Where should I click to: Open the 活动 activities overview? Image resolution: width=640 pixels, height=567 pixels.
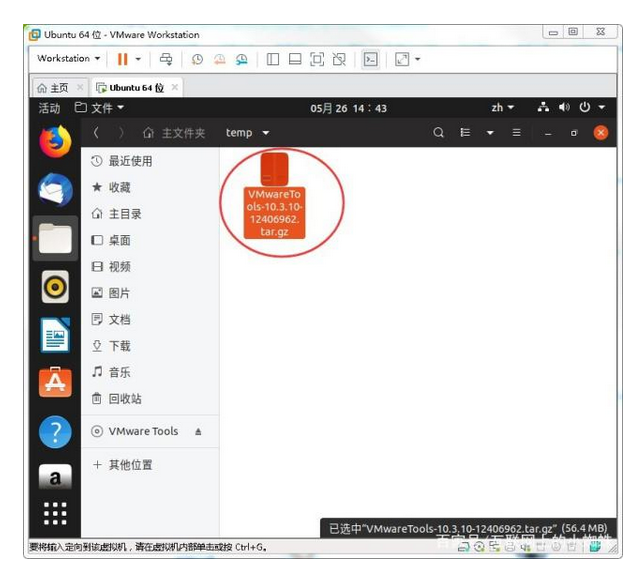[x=49, y=108]
